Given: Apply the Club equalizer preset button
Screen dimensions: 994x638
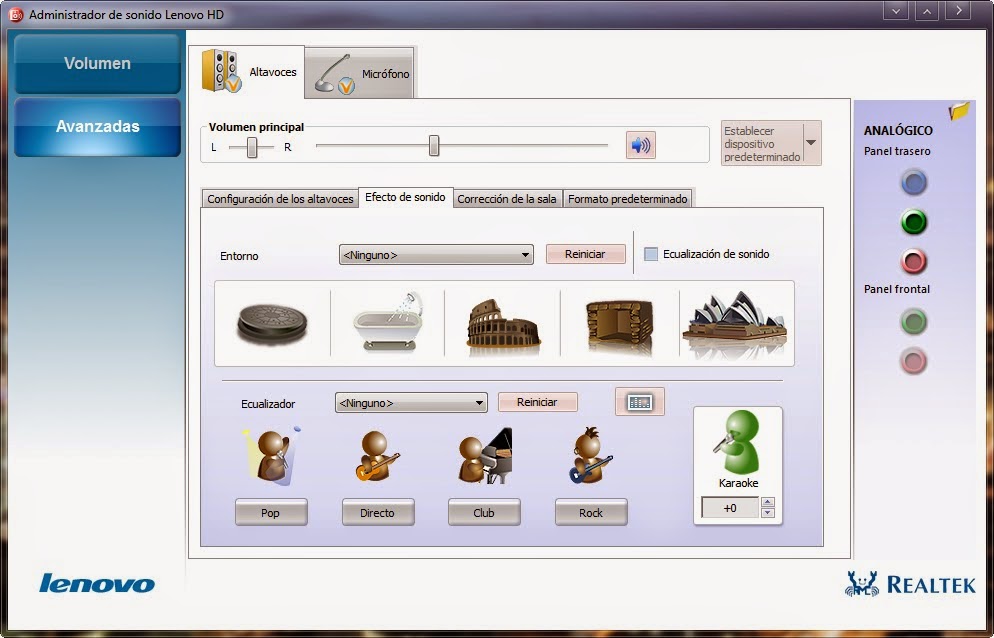Looking at the screenshot, I should click(484, 512).
